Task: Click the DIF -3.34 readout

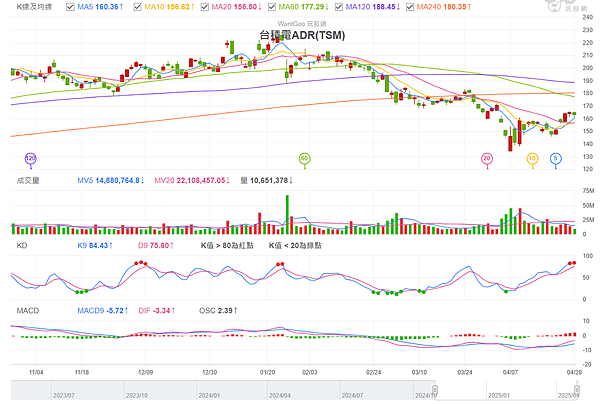Action: 157,311
